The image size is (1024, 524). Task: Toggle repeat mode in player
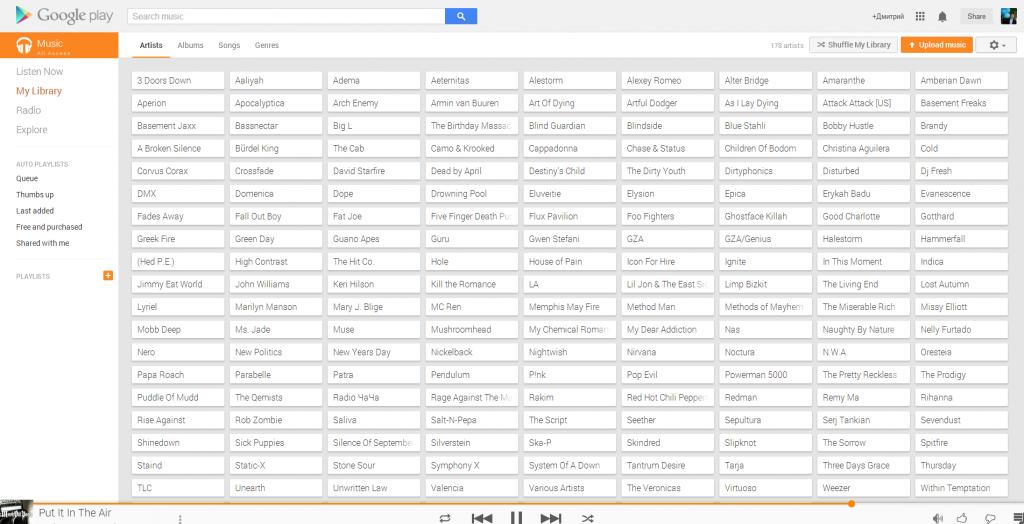pyautogui.click(x=445, y=518)
